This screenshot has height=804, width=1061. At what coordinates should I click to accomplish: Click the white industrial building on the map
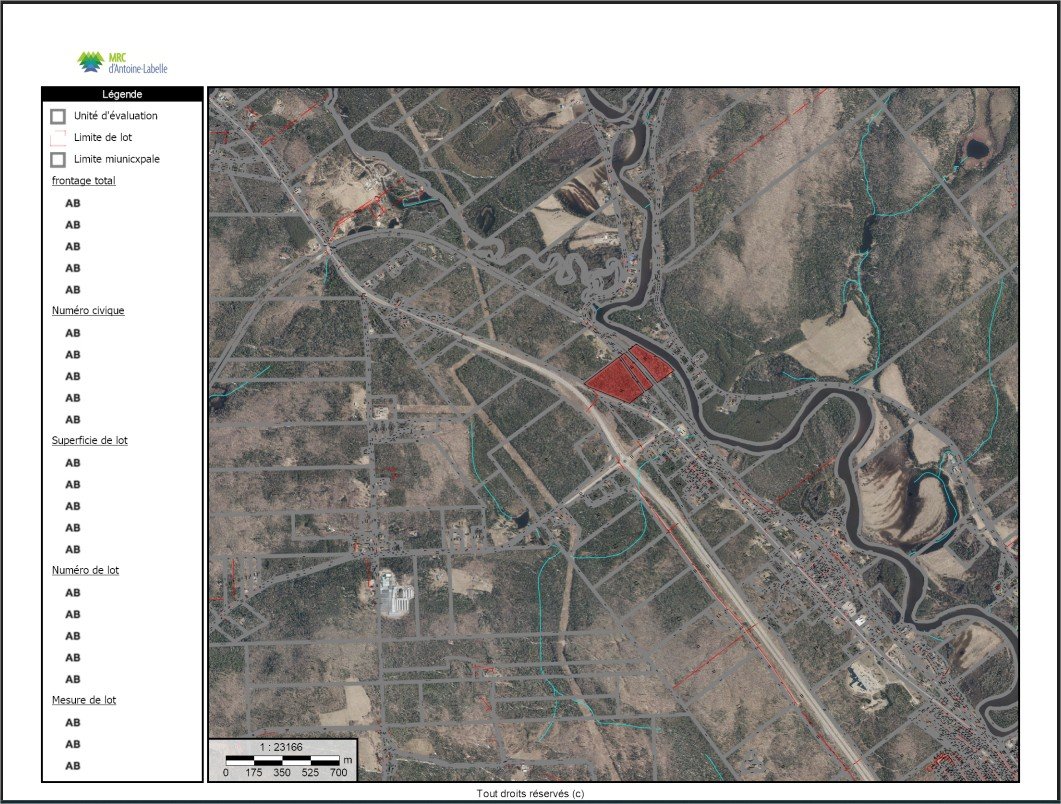(397, 598)
